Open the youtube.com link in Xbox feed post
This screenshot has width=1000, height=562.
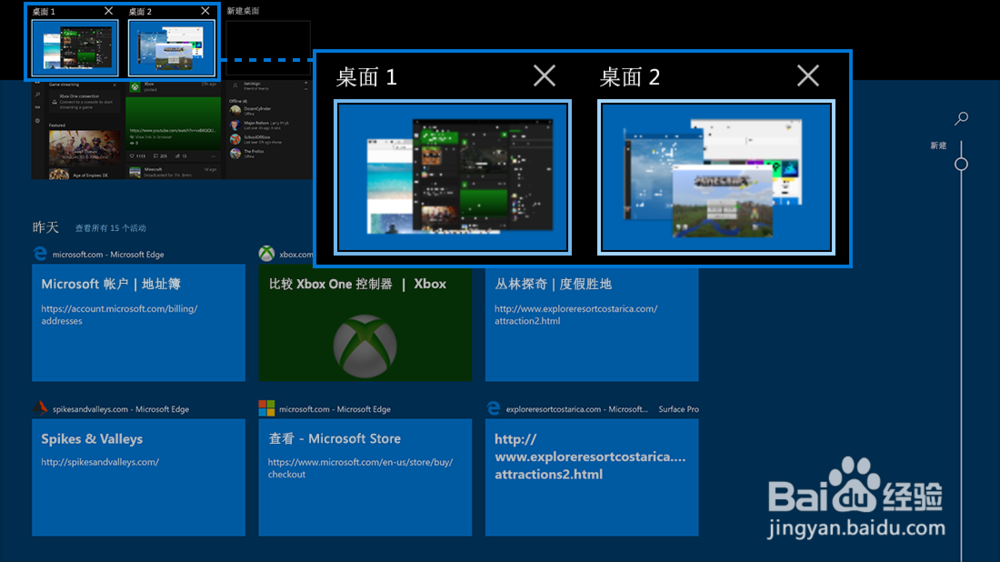173,130
